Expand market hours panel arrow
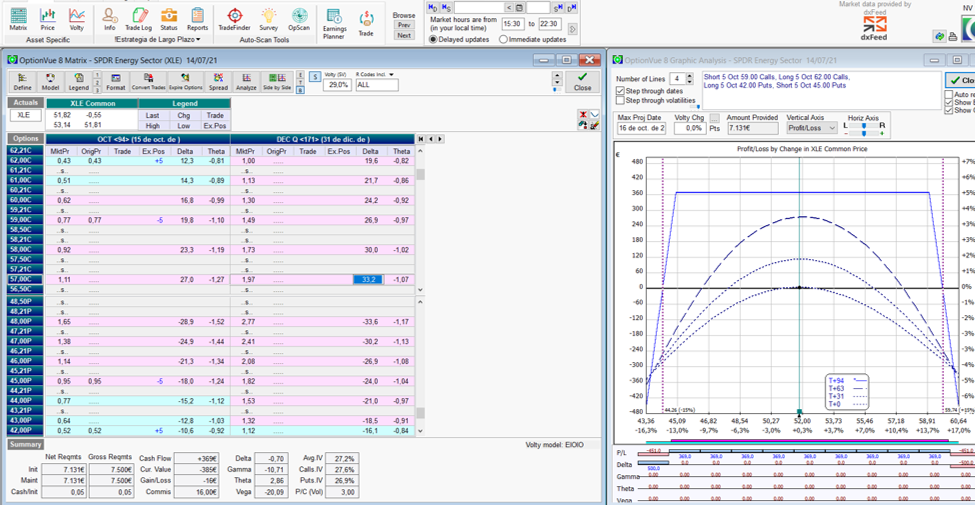975x505 pixels. coord(572,29)
